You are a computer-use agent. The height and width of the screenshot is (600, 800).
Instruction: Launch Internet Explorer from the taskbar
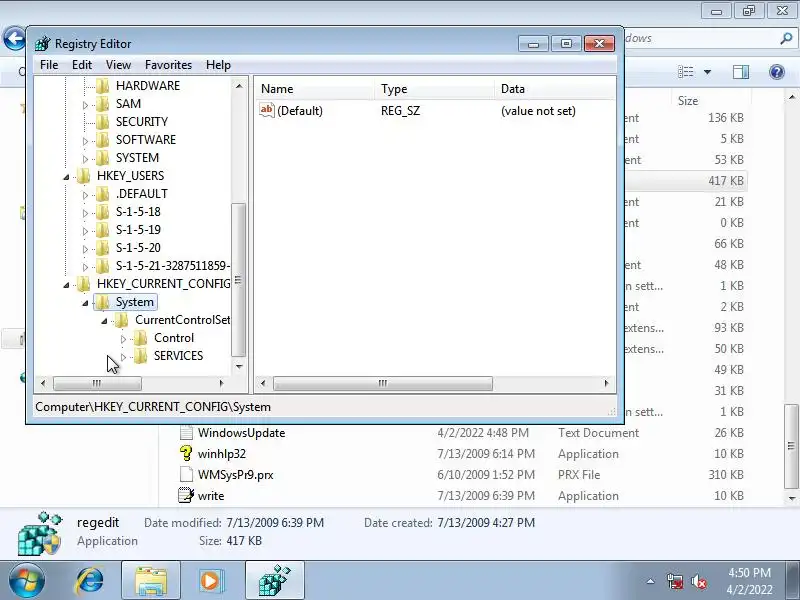click(x=90, y=581)
